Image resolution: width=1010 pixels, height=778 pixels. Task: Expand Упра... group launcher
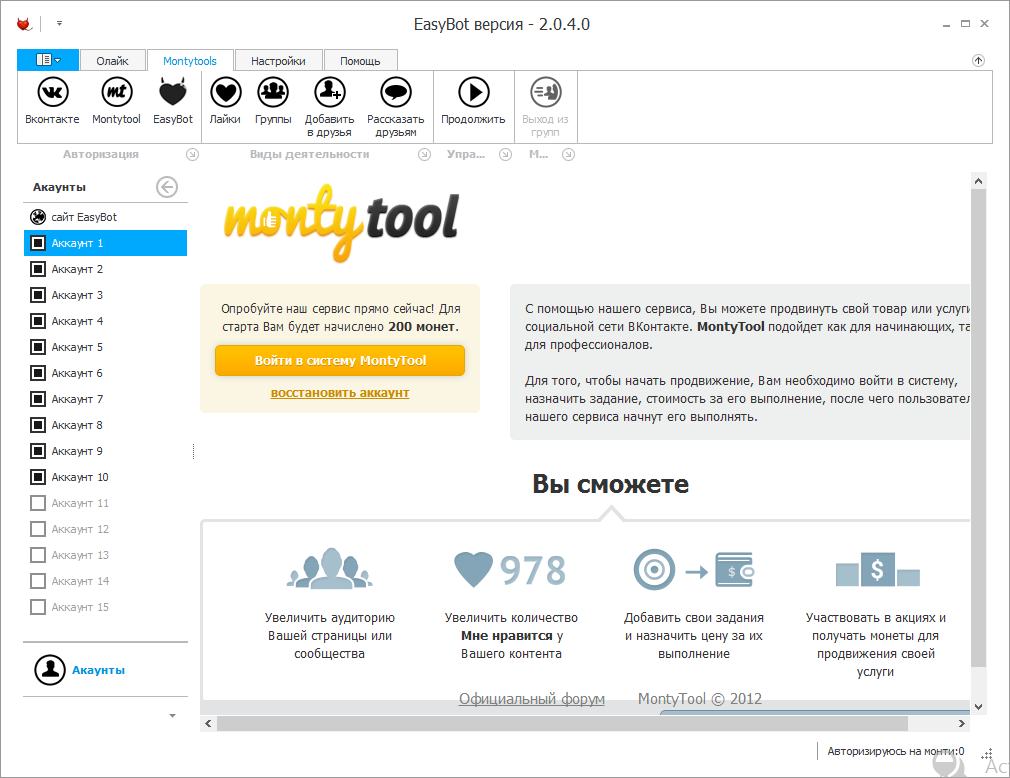pyautogui.click(x=505, y=155)
